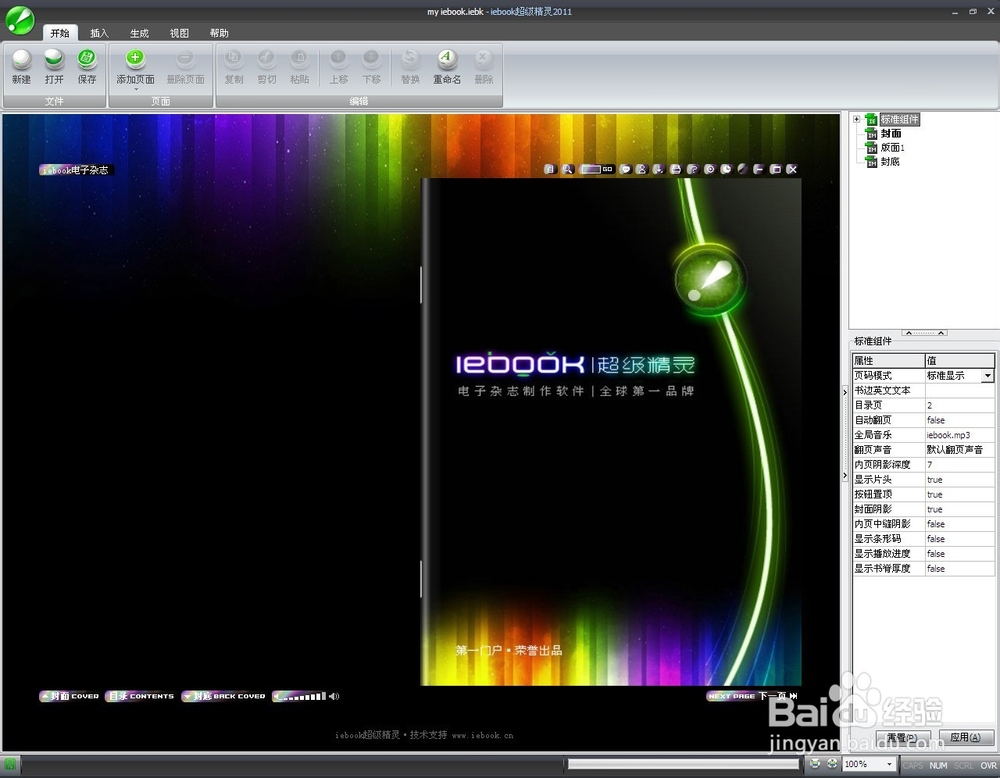The image size is (1000, 778).
Task: Click the upper collapse arrow on properties panel edge
Action: (x=845, y=392)
